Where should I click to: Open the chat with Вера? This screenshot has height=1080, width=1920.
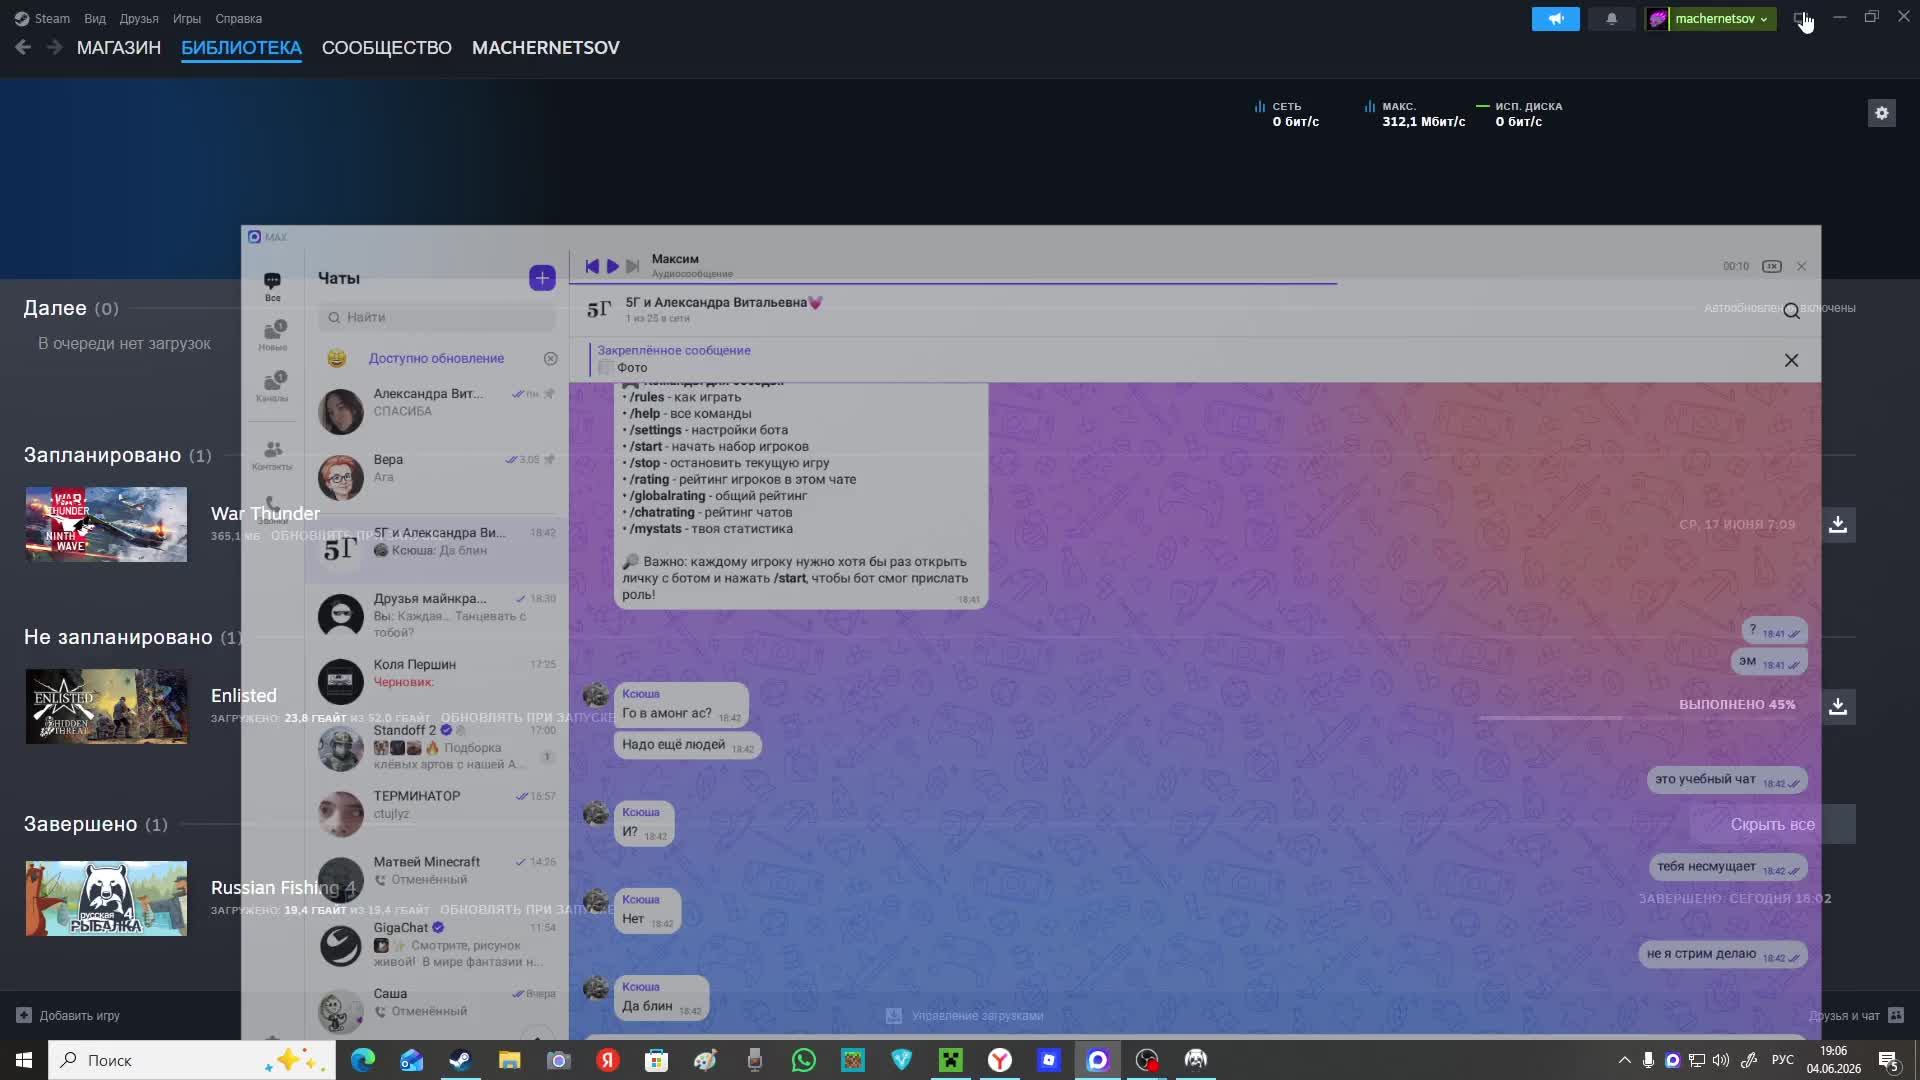pyautogui.click(x=437, y=476)
